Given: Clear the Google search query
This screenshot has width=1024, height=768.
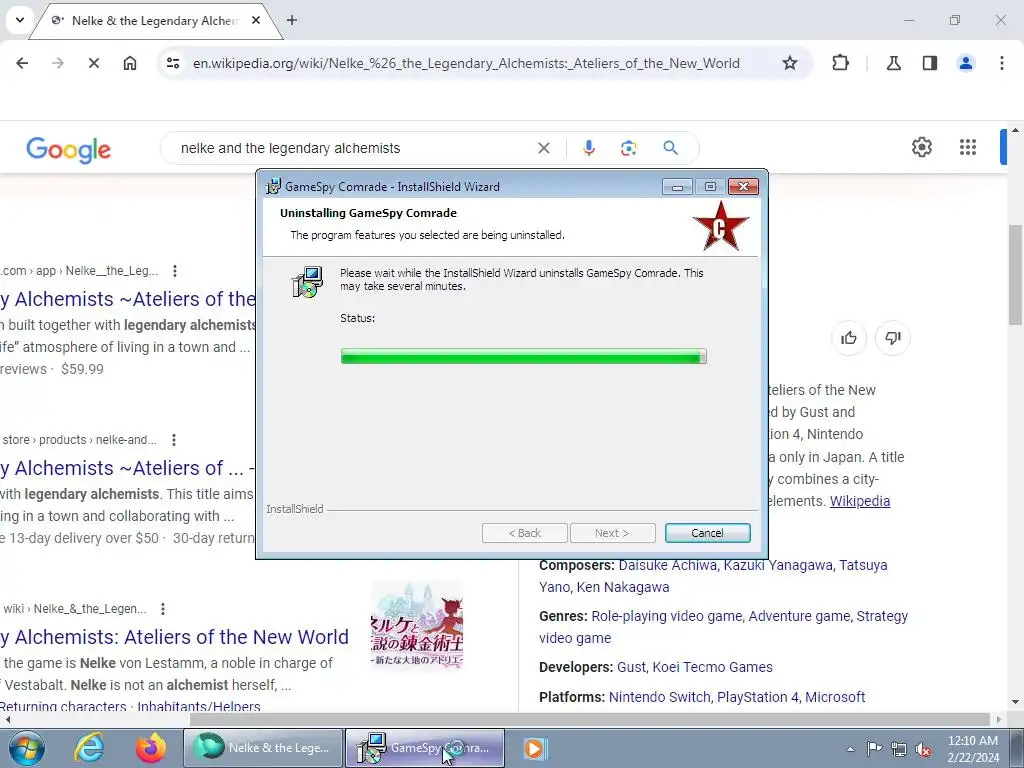Looking at the screenshot, I should tap(543, 148).
